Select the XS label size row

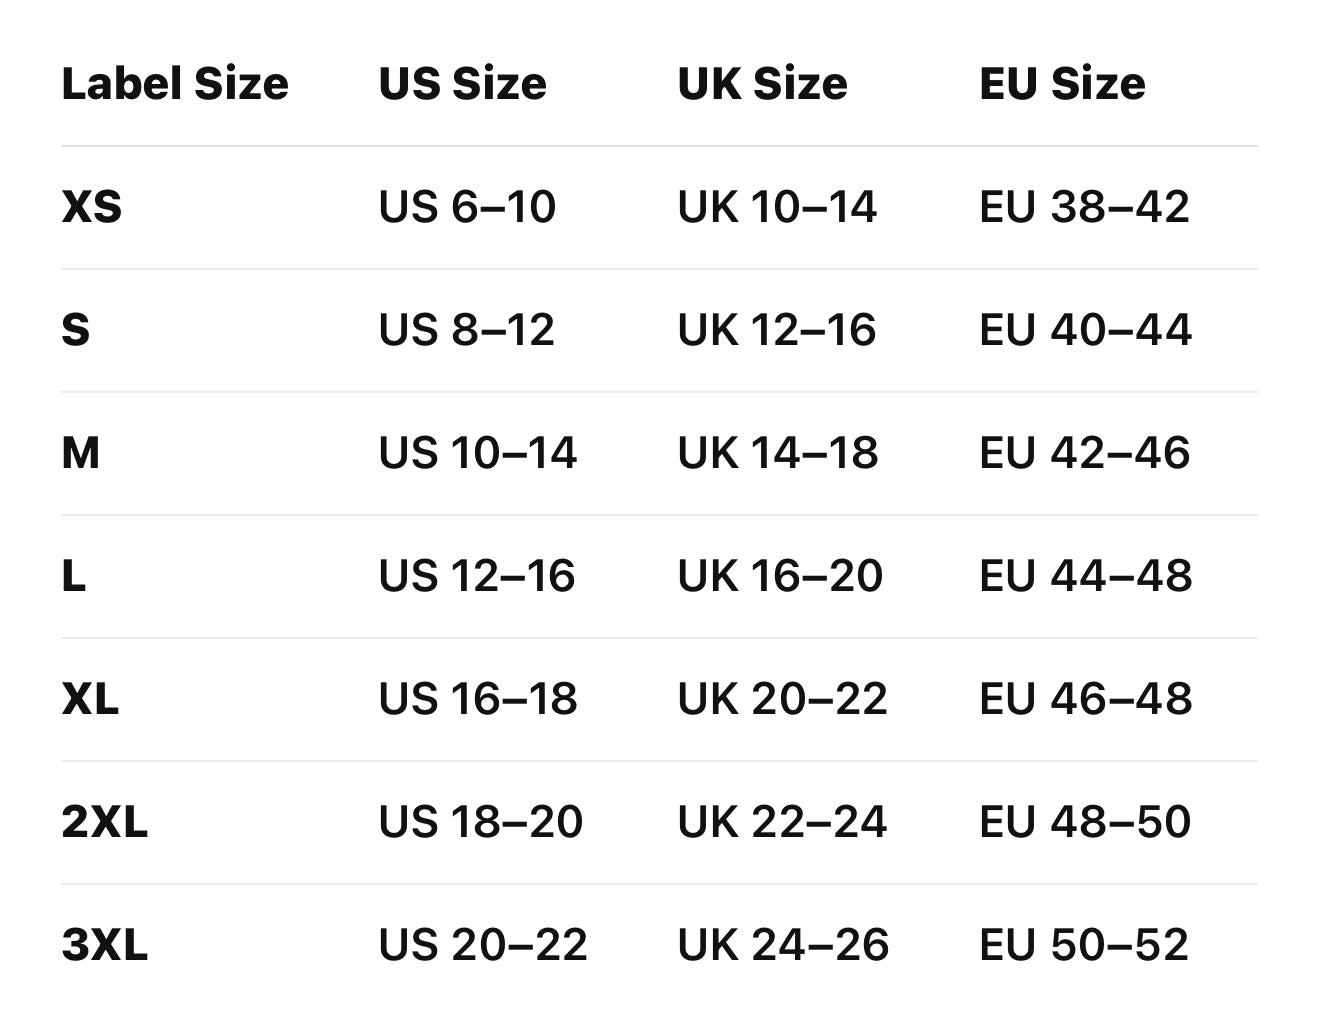coord(92,208)
